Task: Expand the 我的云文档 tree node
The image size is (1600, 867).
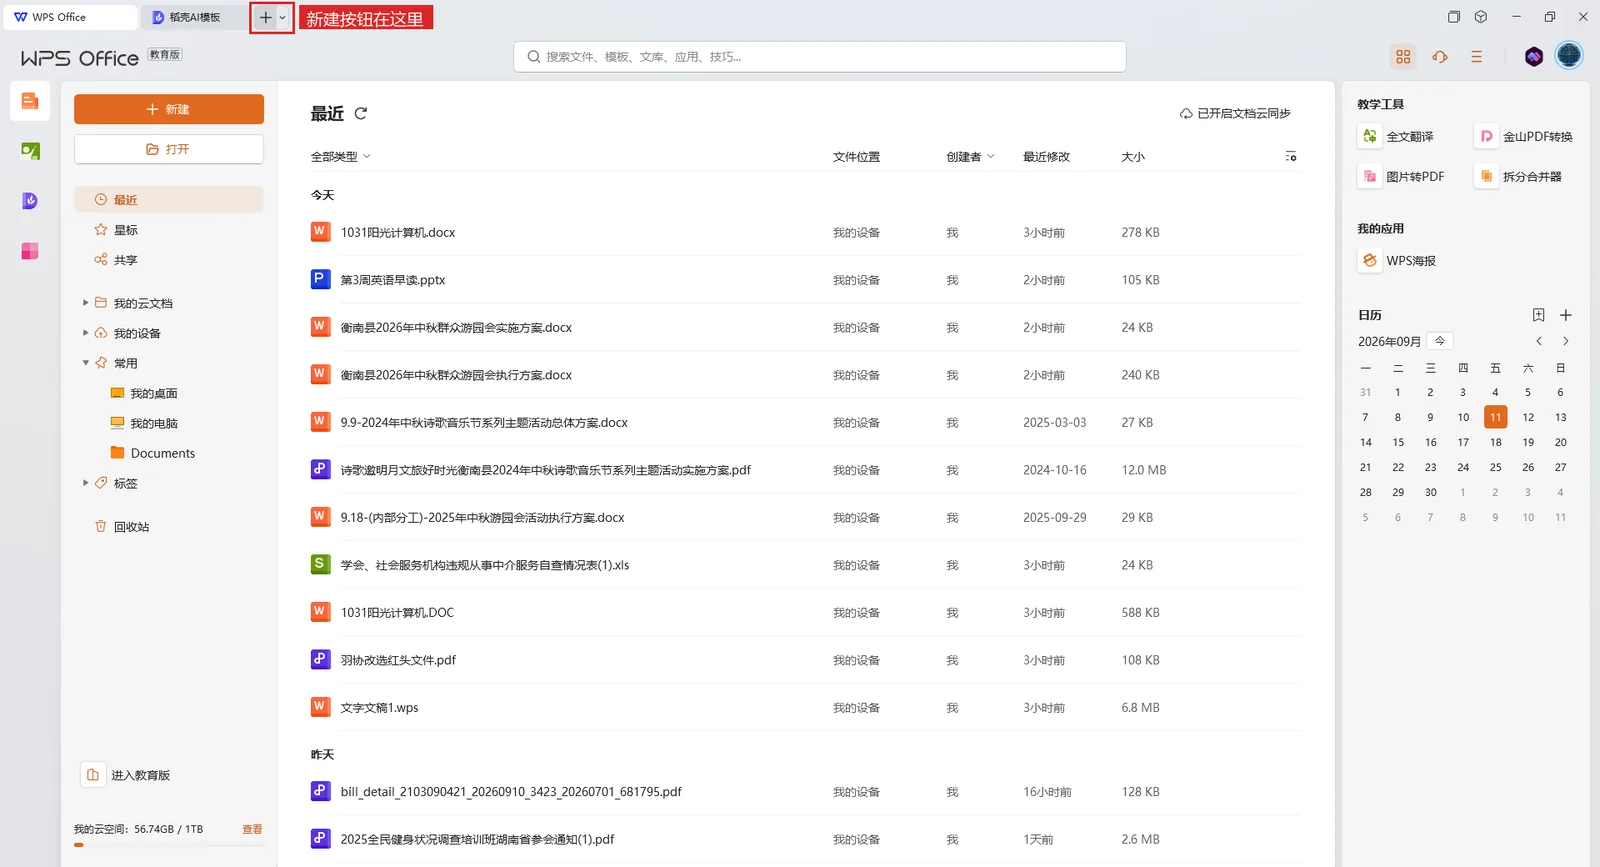Action: [x=86, y=303]
